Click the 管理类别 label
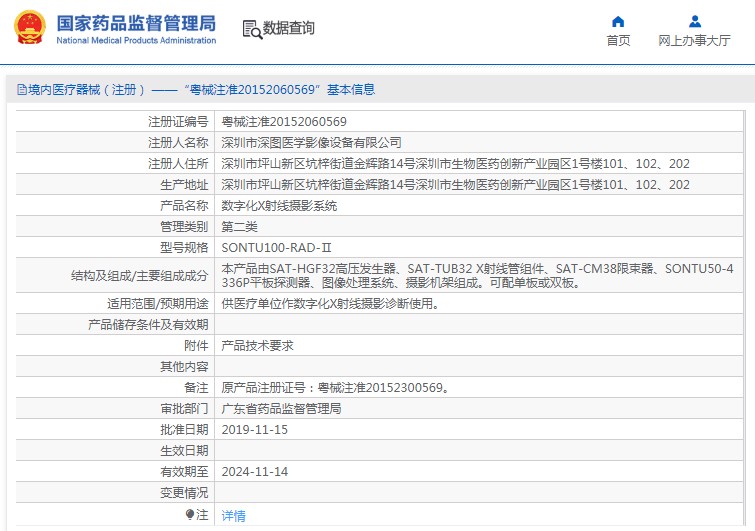This screenshot has width=755, height=531. [x=184, y=227]
